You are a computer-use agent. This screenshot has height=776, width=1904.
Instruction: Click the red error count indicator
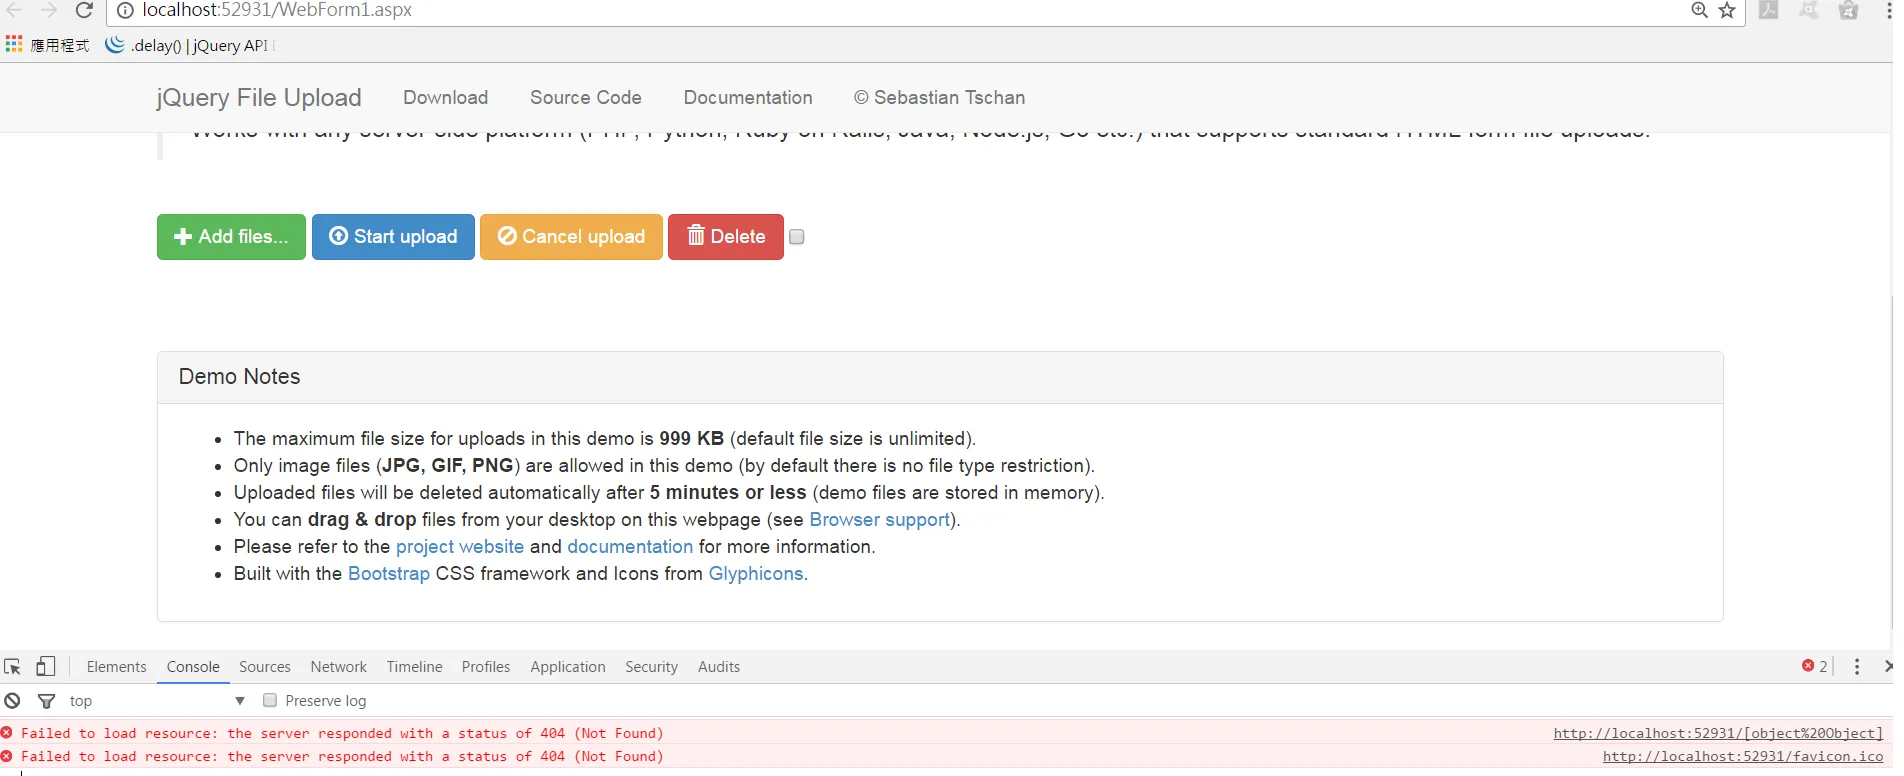1815,666
